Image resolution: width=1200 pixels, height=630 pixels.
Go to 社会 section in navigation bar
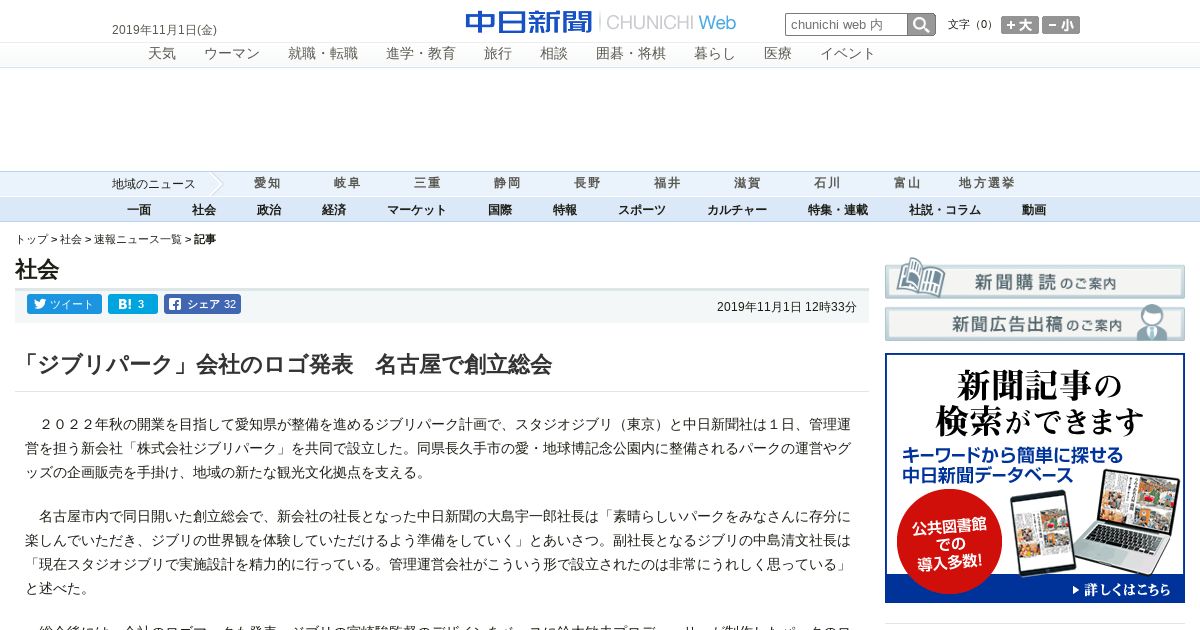pyautogui.click(x=204, y=210)
